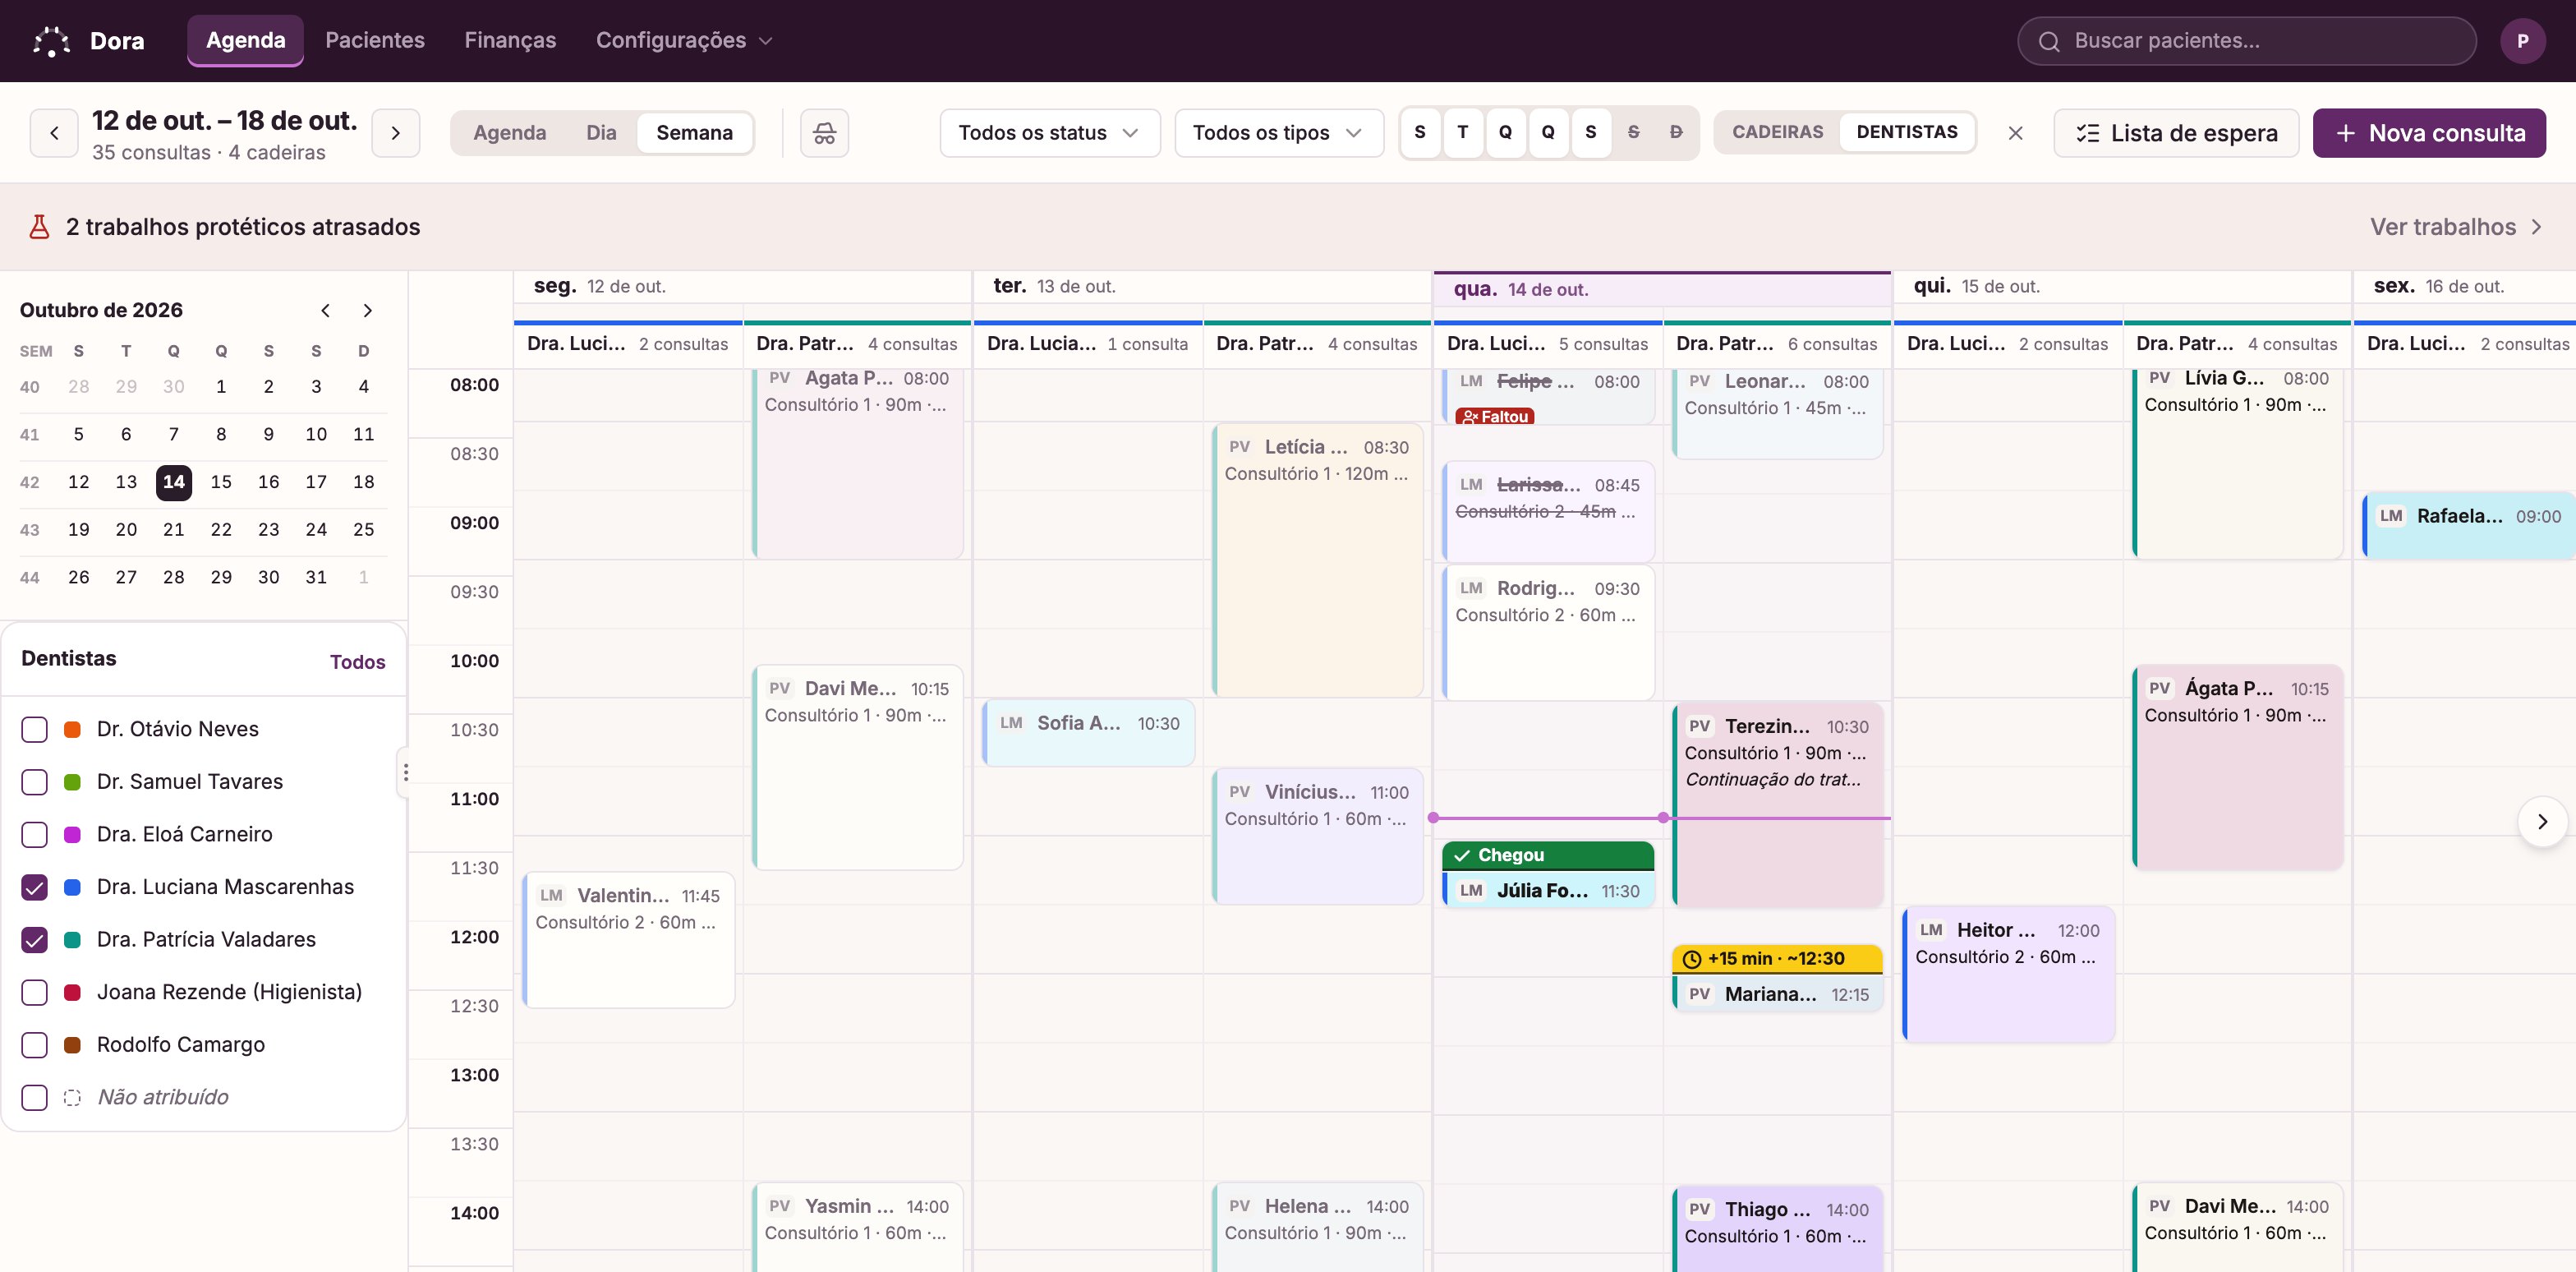Uncheck Dra. Luciana Mascarenhas checkbox
Image resolution: width=2576 pixels, height=1272 pixels.
coord(35,887)
